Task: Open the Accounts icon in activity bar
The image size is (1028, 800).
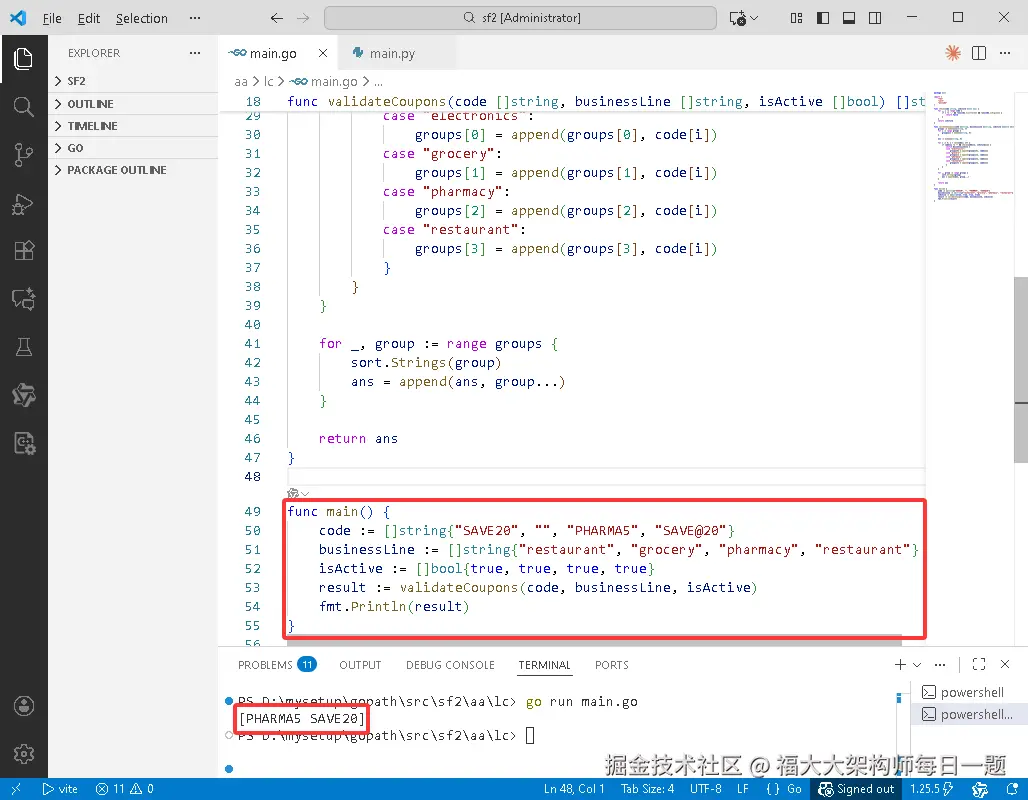Action: click(x=24, y=706)
